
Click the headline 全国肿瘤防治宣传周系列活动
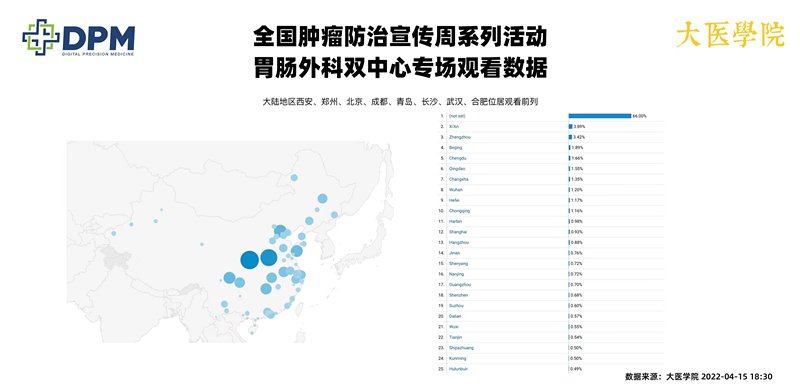(400, 38)
